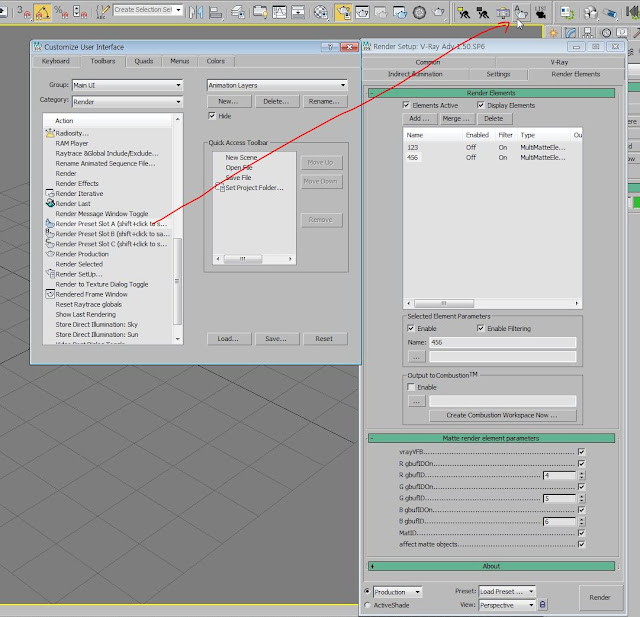Open the V-Ray tab in Render Setup
Screen dimensions: 640x617
pos(559,62)
